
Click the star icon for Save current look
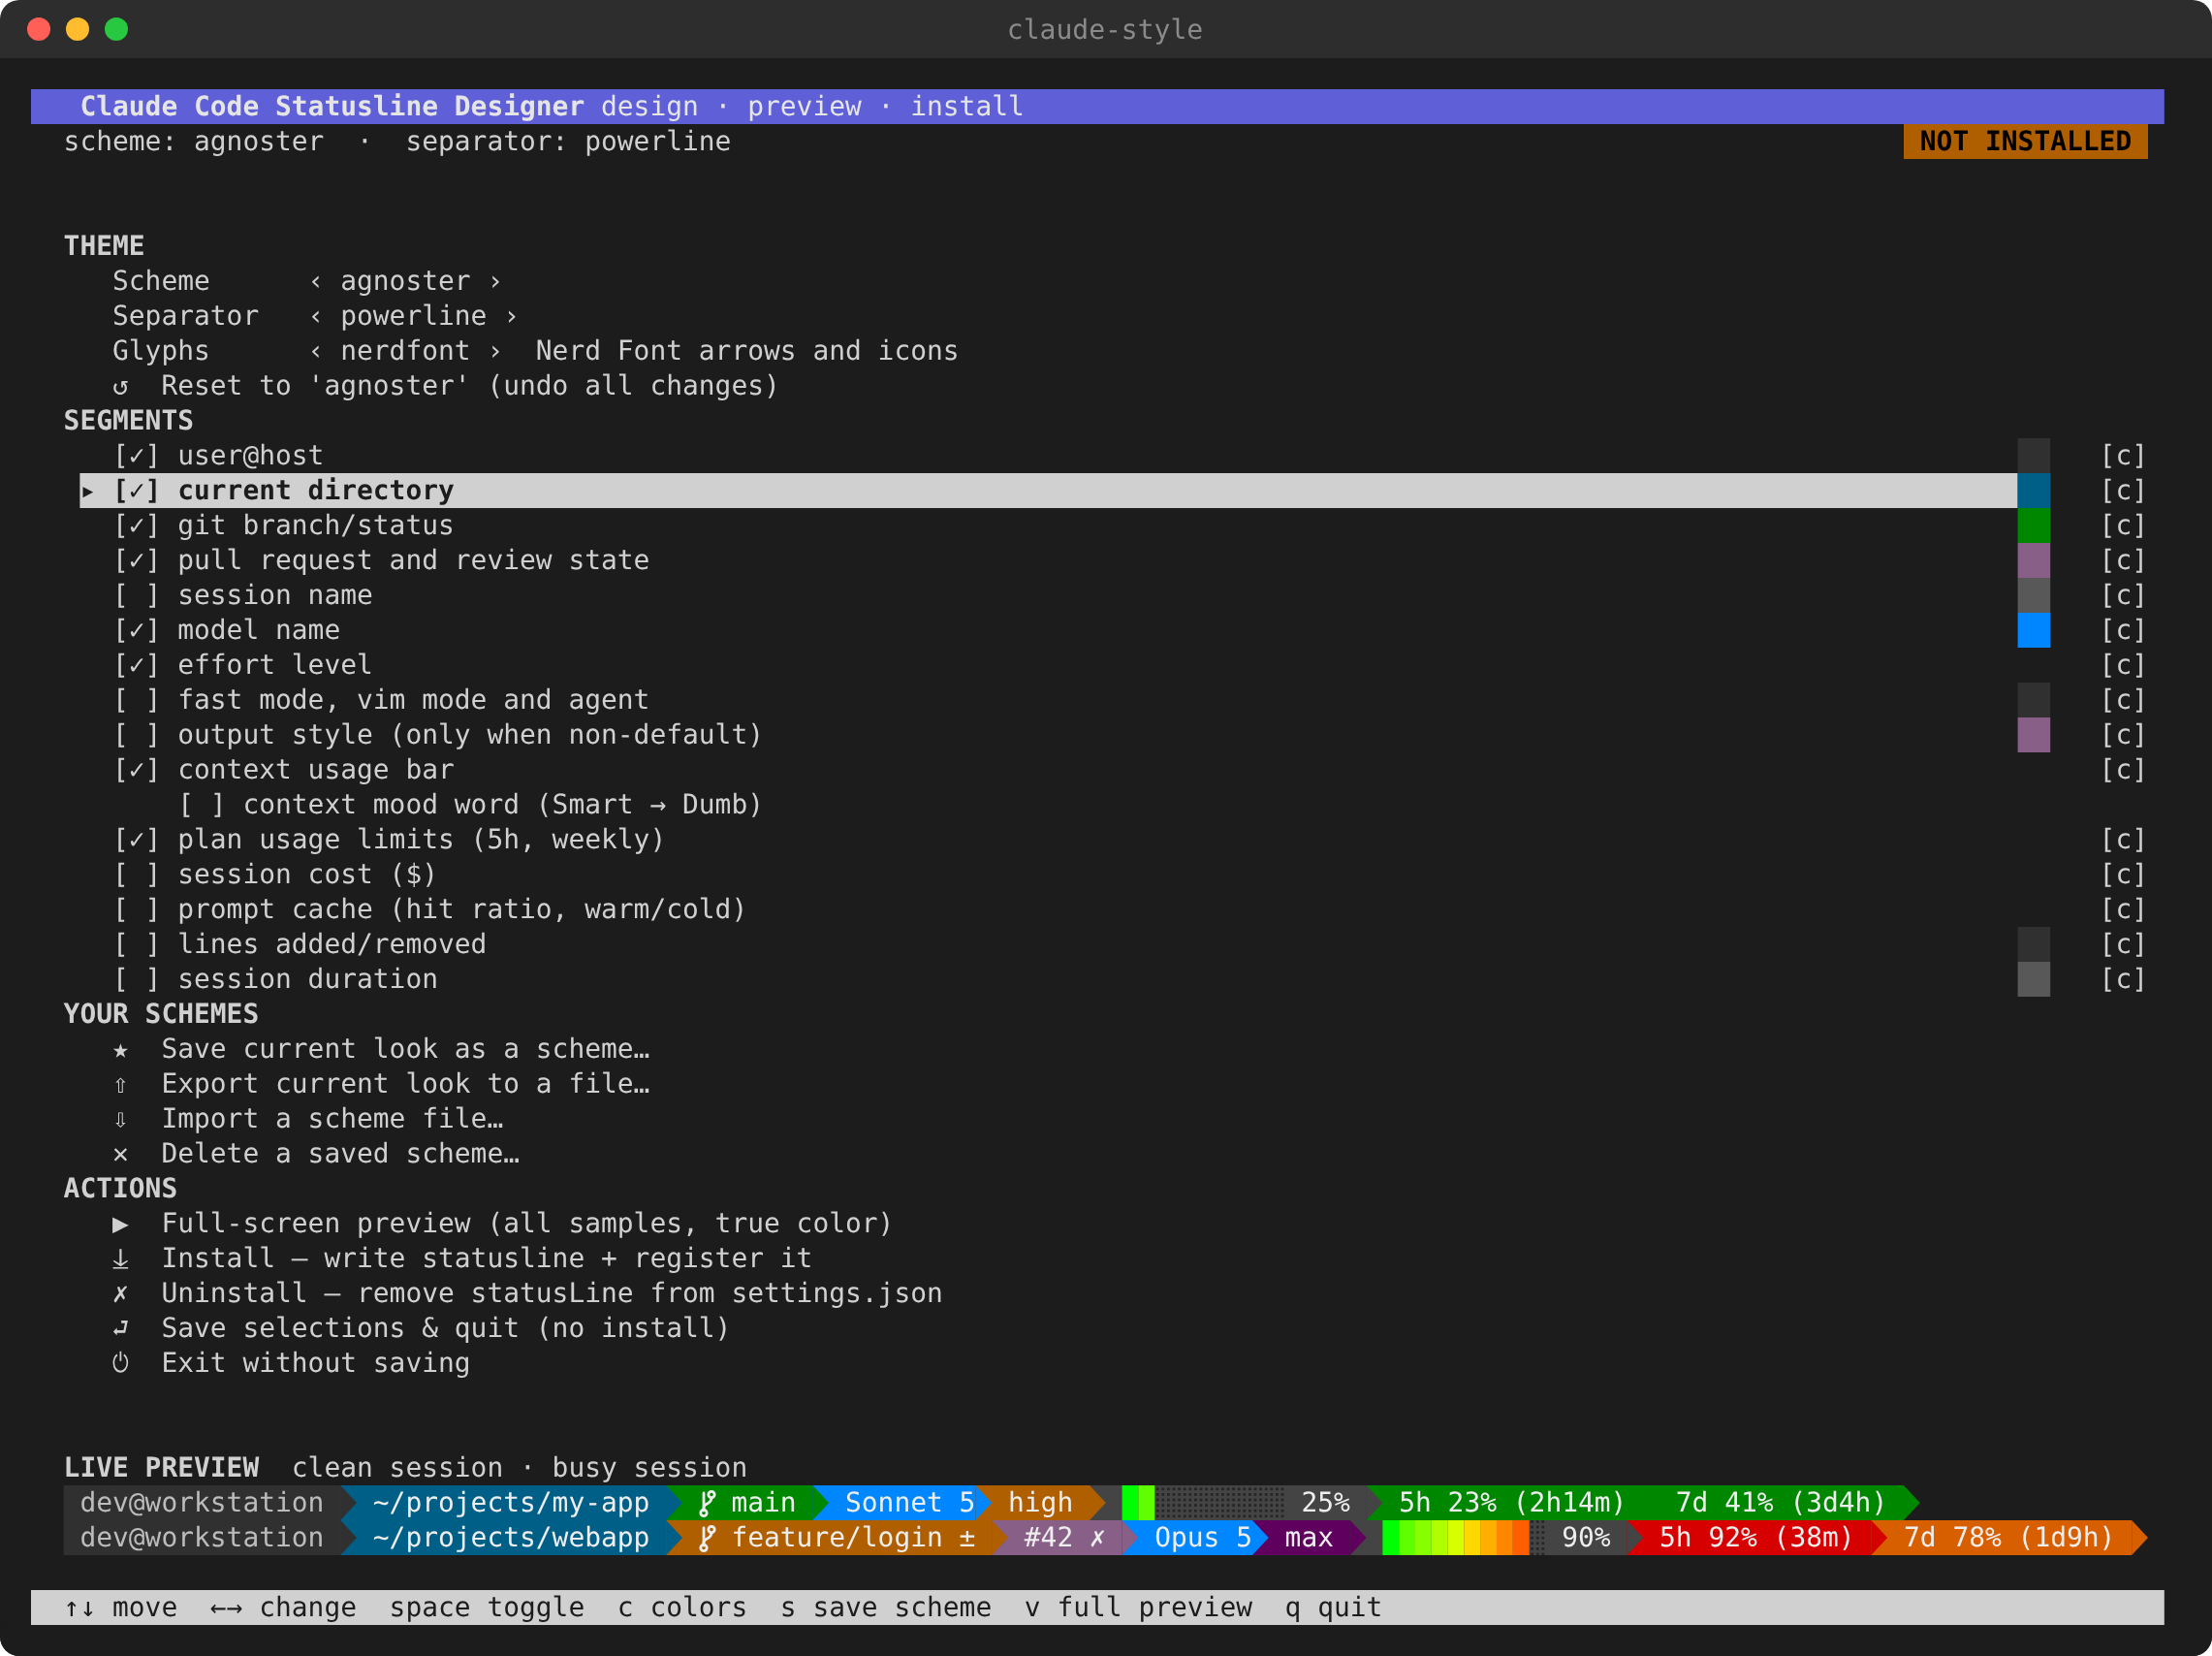(x=120, y=1049)
